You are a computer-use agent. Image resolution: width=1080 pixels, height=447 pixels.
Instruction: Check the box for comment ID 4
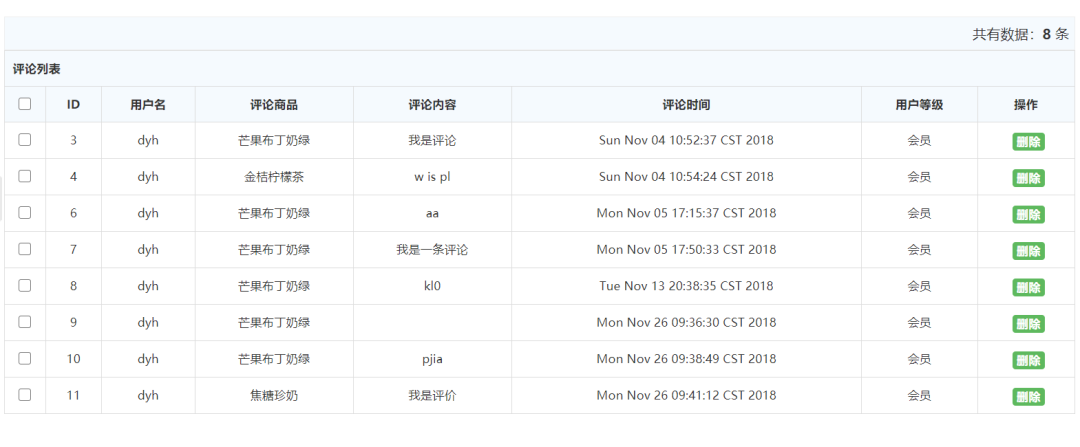(x=25, y=176)
